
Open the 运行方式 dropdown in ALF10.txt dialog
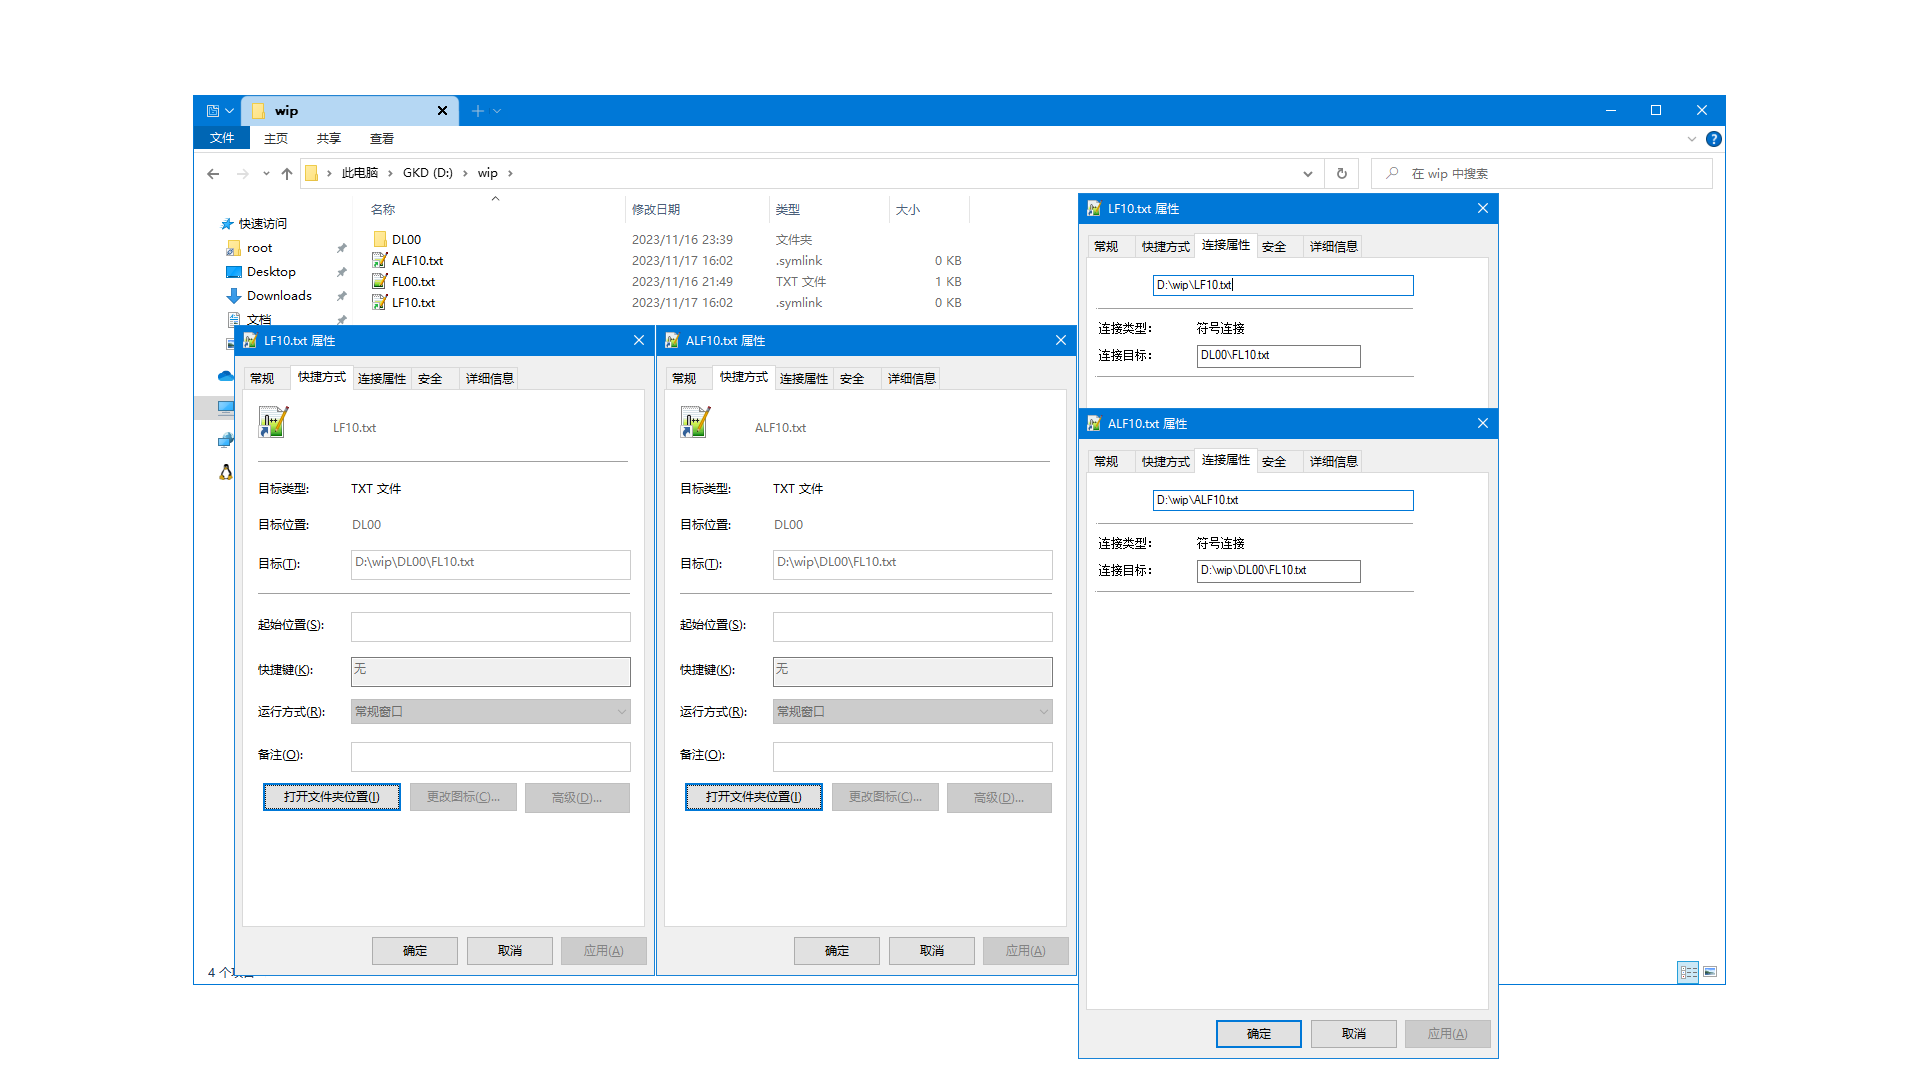[1040, 711]
